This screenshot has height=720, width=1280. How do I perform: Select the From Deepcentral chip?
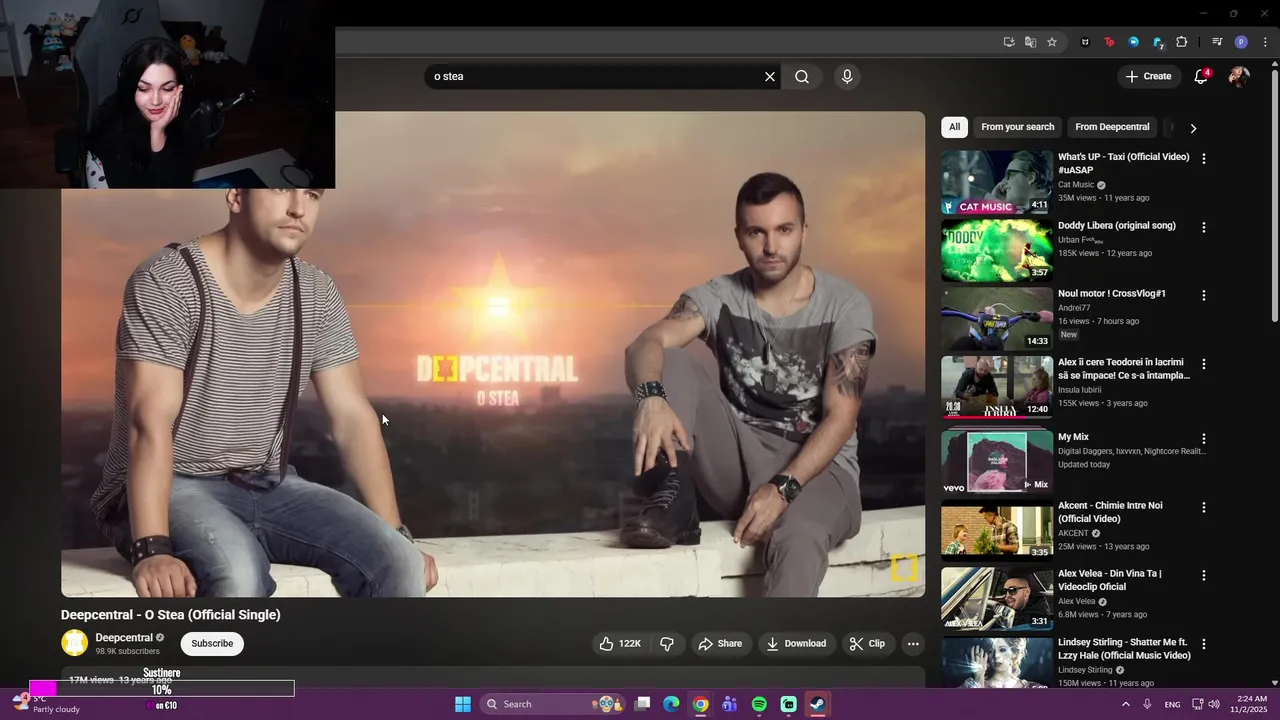pyautogui.click(x=1112, y=127)
